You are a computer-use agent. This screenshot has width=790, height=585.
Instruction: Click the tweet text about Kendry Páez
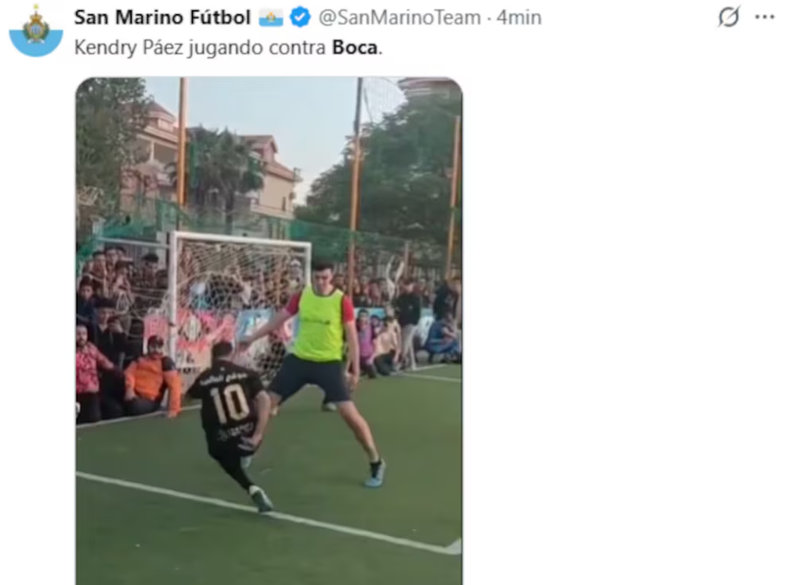click(228, 48)
